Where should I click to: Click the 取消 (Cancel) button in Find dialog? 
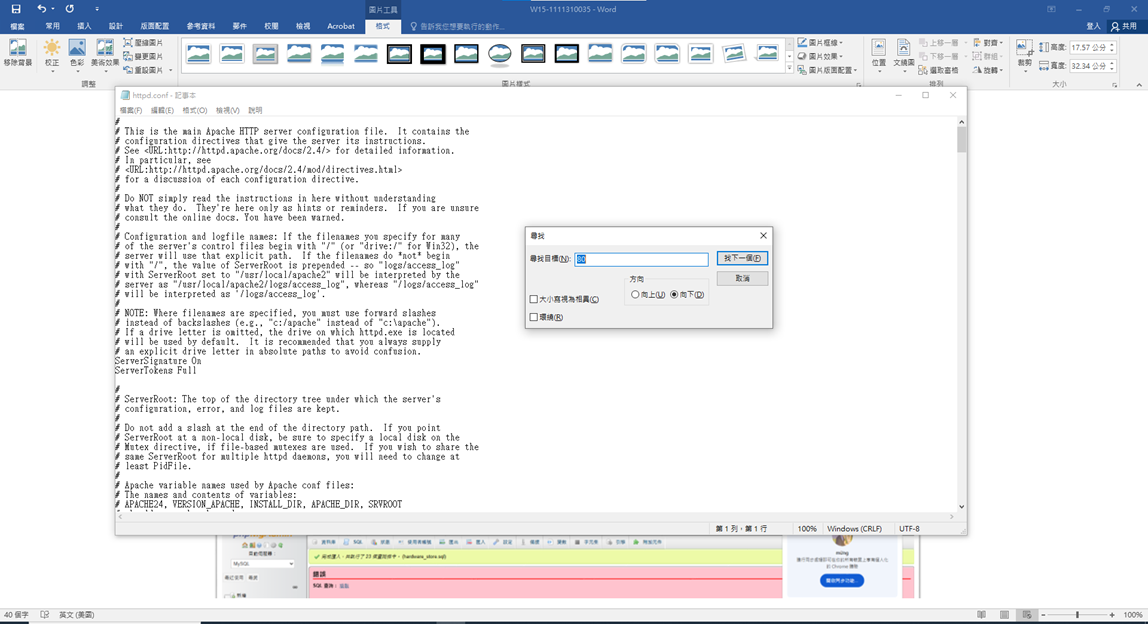coord(742,279)
